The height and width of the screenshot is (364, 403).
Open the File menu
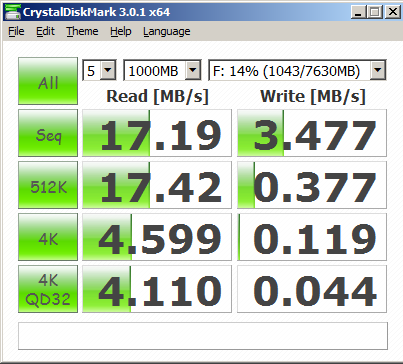tap(16, 31)
